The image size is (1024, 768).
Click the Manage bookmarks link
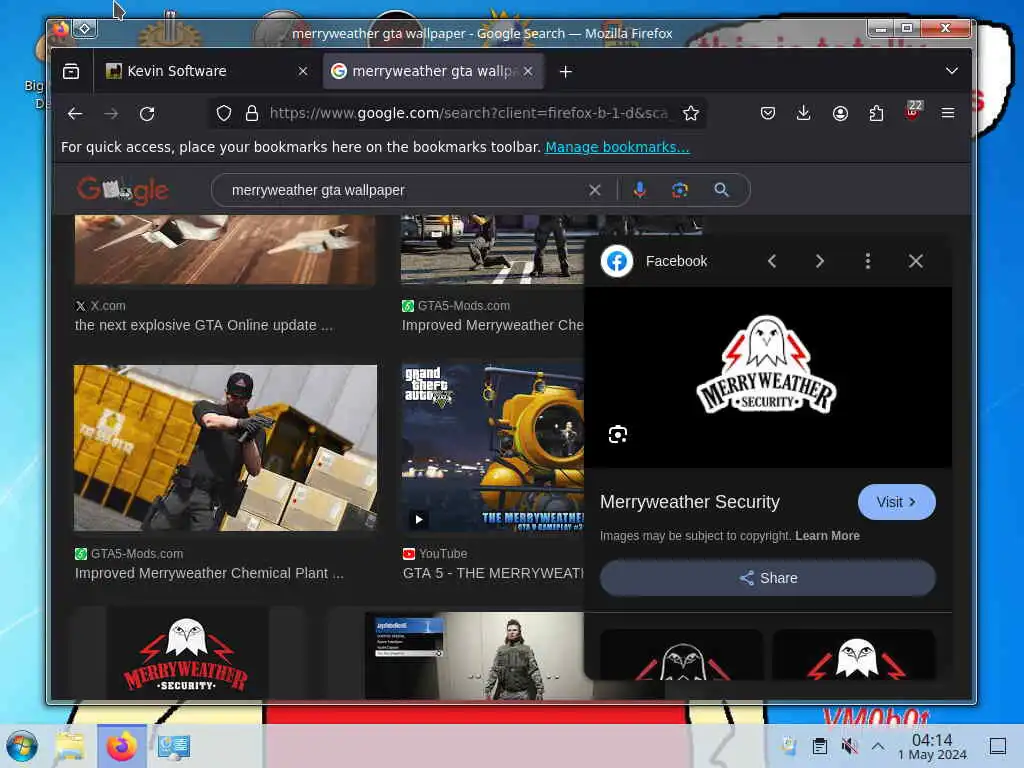click(x=617, y=147)
